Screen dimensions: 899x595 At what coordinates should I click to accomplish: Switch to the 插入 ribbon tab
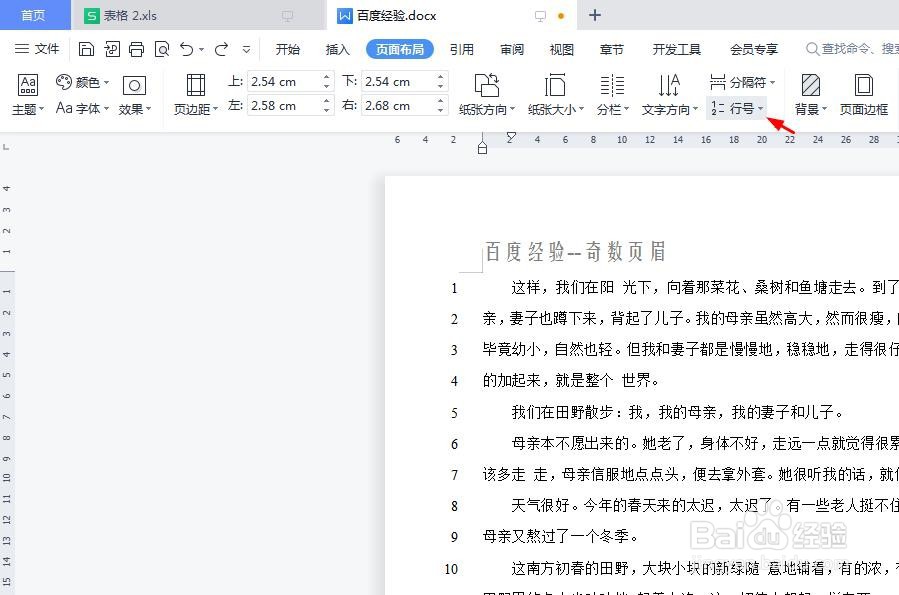coord(338,49)
